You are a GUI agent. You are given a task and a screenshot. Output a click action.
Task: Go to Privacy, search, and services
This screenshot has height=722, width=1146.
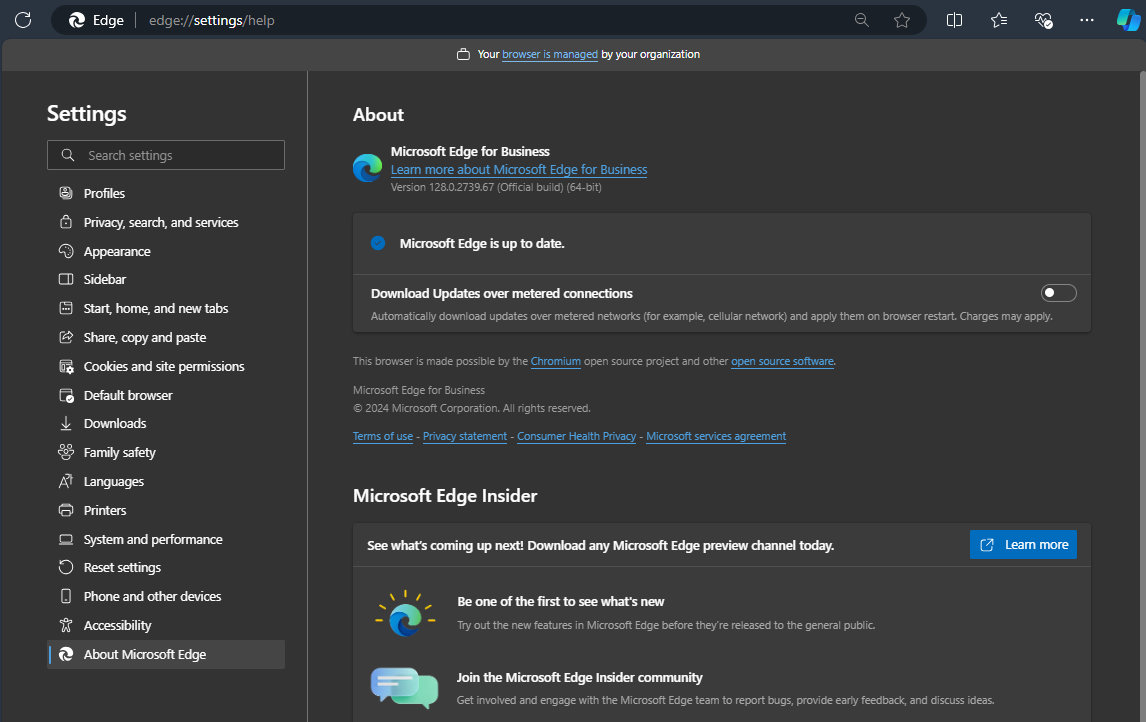[x=161, y=222]
